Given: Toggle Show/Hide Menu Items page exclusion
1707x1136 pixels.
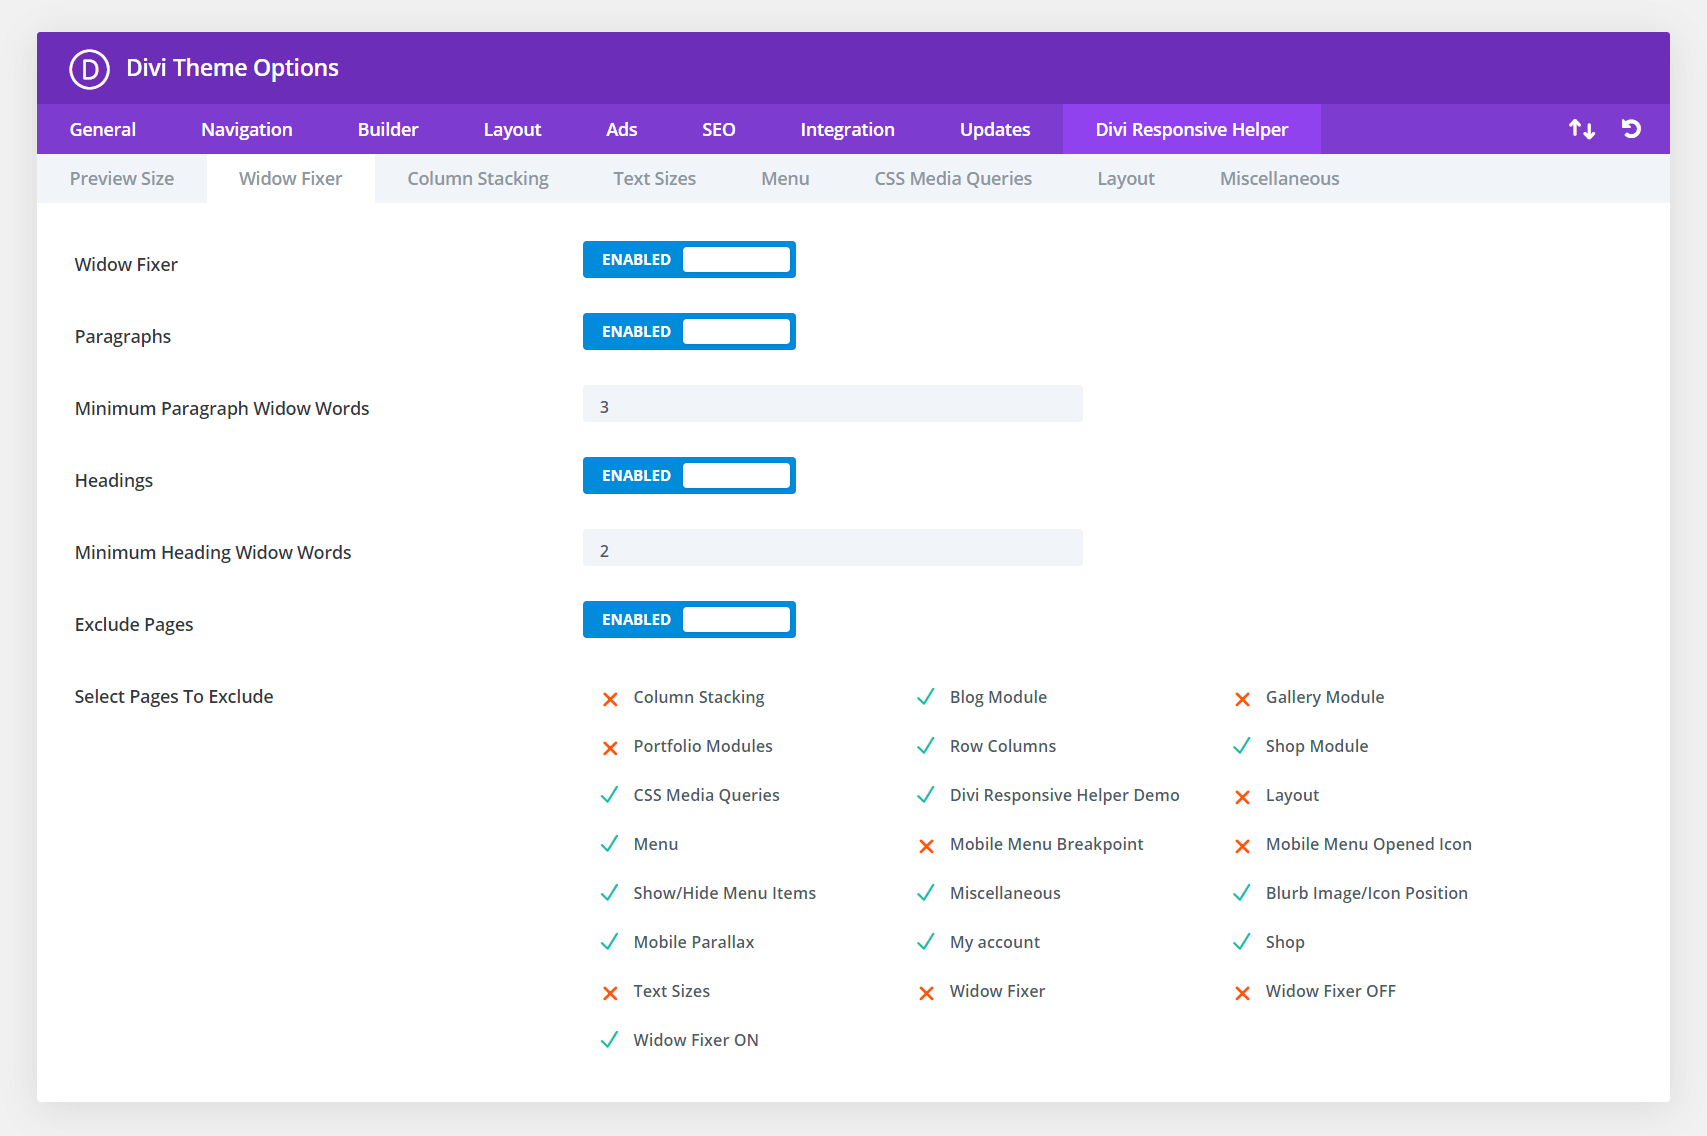Looking at the screenshot, I should 610,893.
